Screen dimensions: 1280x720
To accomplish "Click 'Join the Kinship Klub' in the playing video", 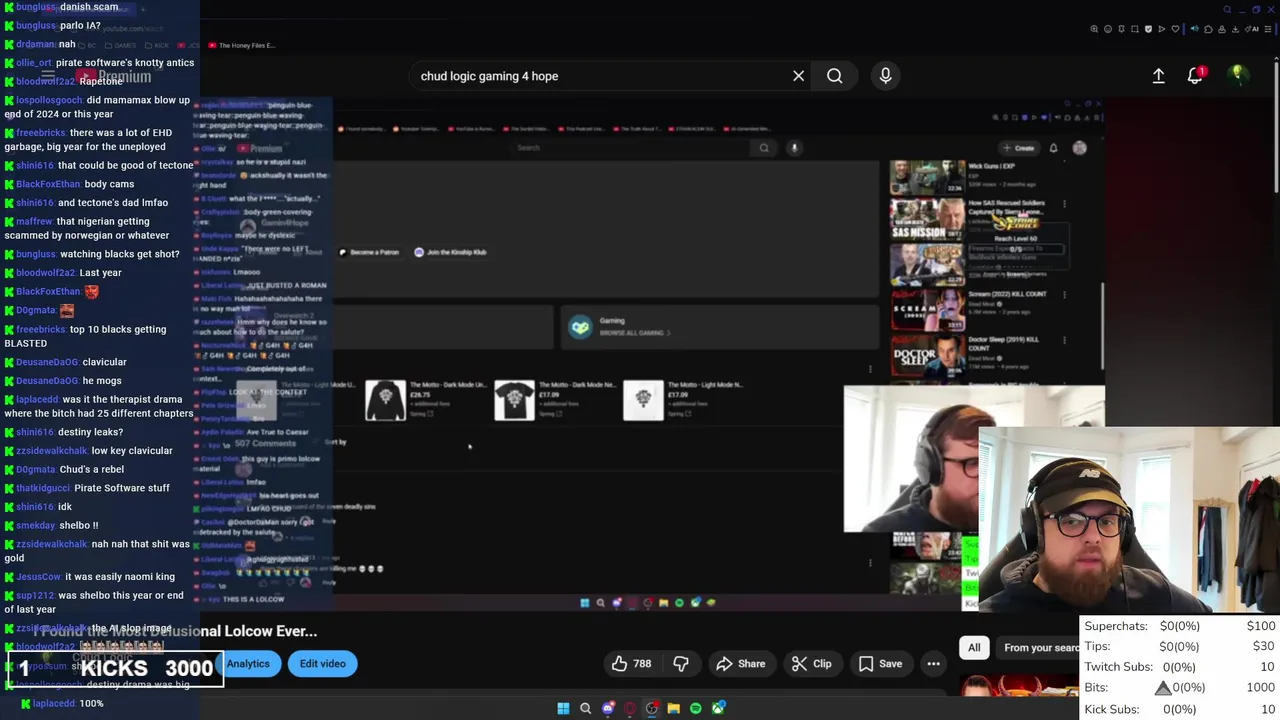I will pyautogui.click(x=450, y=252).
